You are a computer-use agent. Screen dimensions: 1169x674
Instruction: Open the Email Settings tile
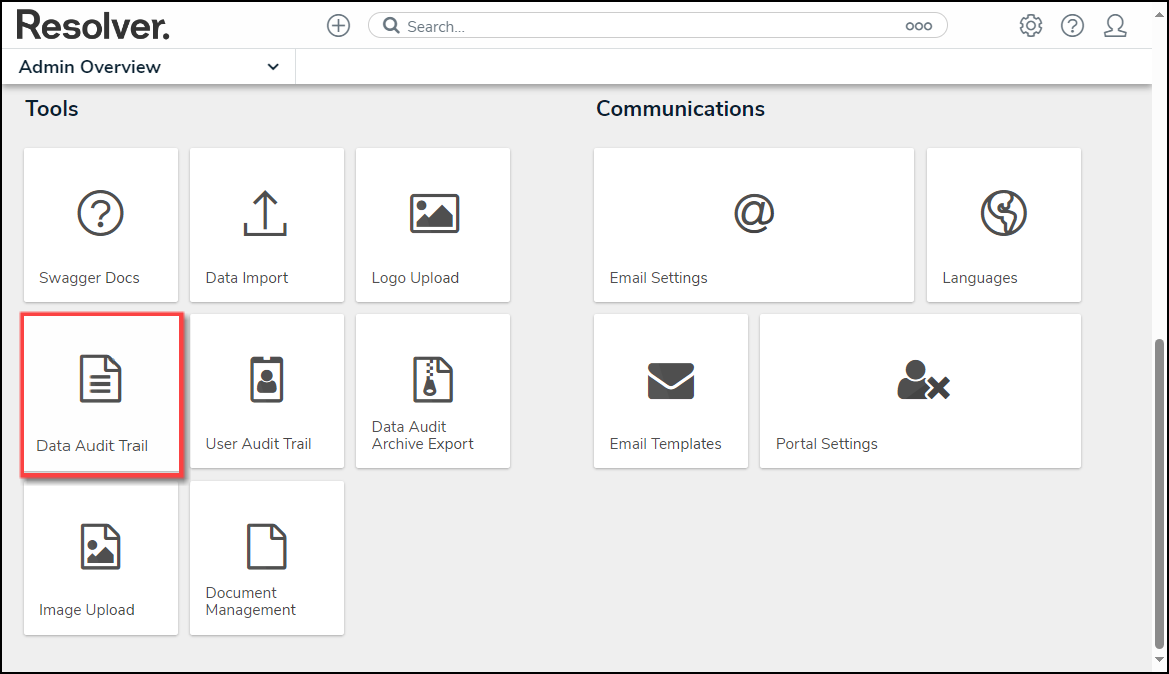coord(753,225)
